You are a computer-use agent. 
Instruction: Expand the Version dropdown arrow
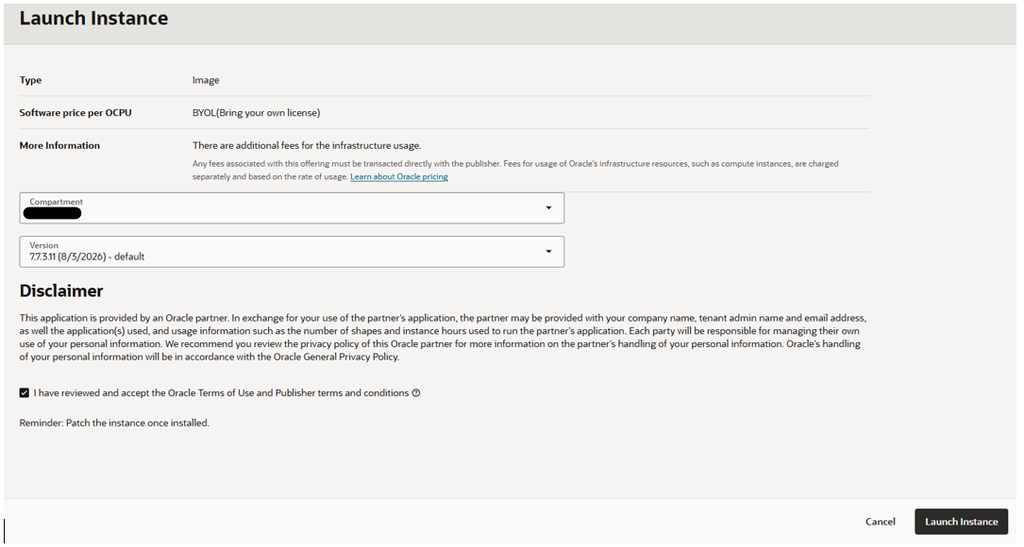pyautogui.click(x=549, y=251)
